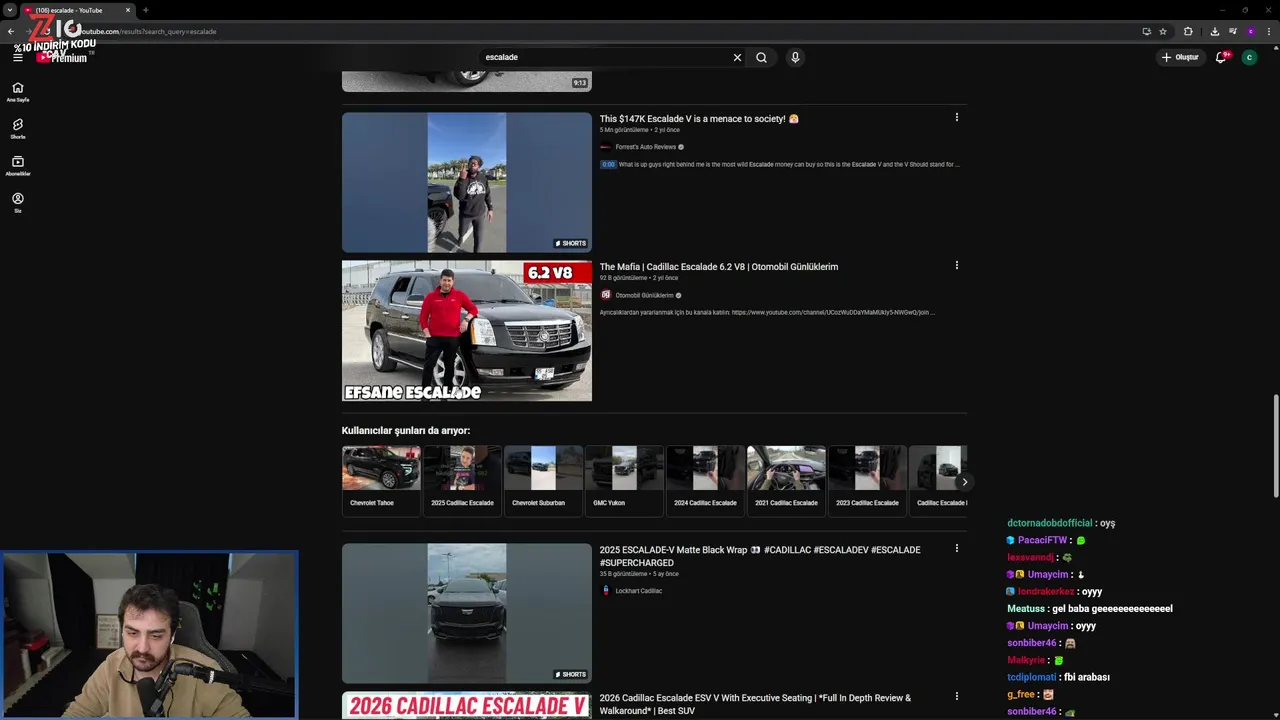Click the page vertical scrollbar thumb
This screenshot has height=720, width=1280.
coord(1275,445)
